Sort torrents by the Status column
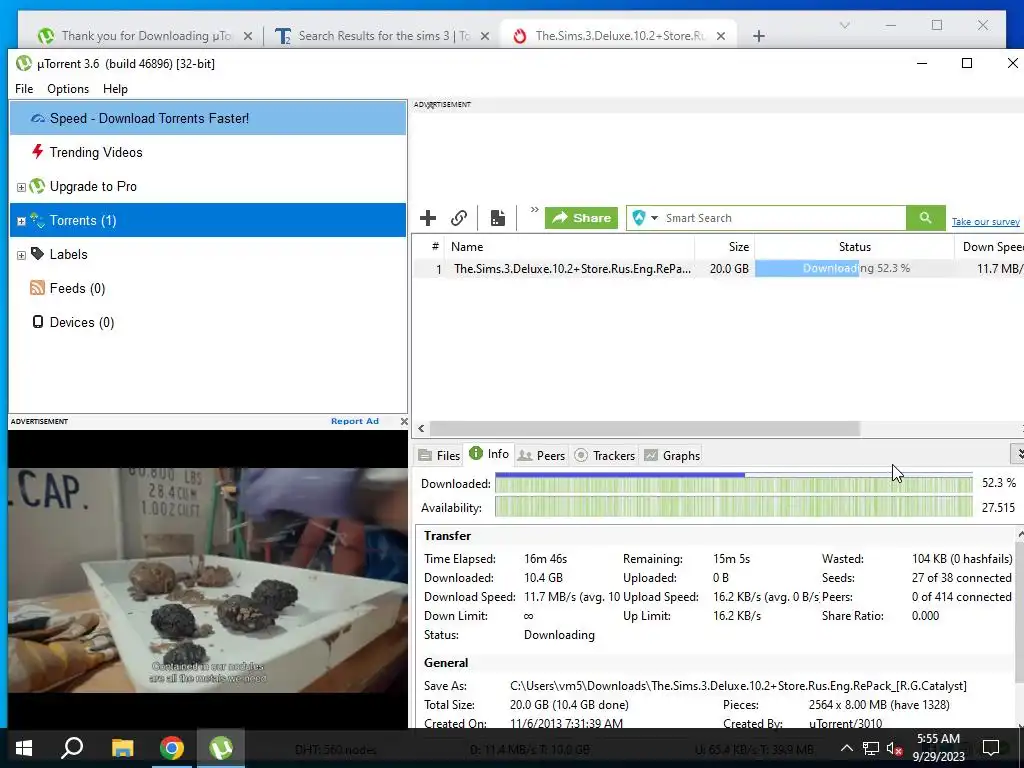Screen dimensions: 1024x768 point(854,247)
